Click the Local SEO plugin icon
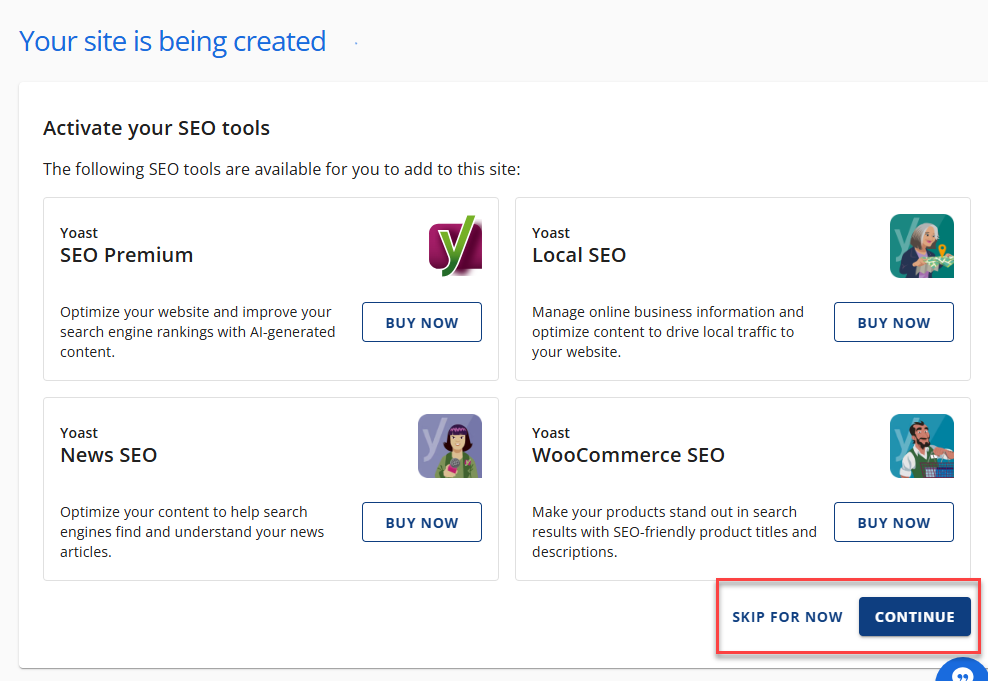988x681 pixels. pos(921,246)
